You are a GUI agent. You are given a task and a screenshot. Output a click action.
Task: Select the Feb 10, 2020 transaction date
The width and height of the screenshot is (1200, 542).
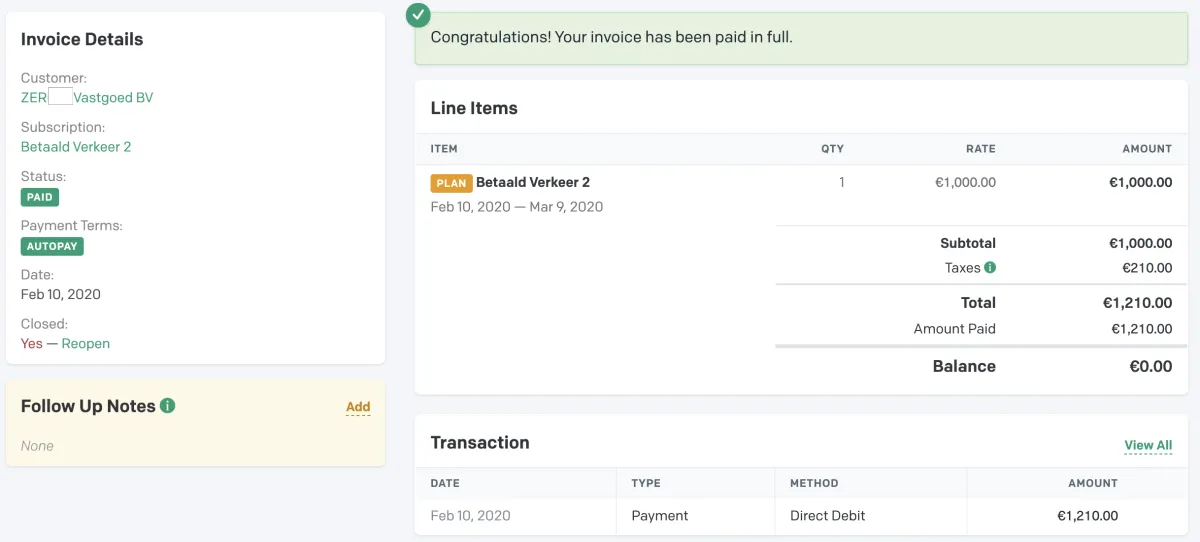(470, 516)
